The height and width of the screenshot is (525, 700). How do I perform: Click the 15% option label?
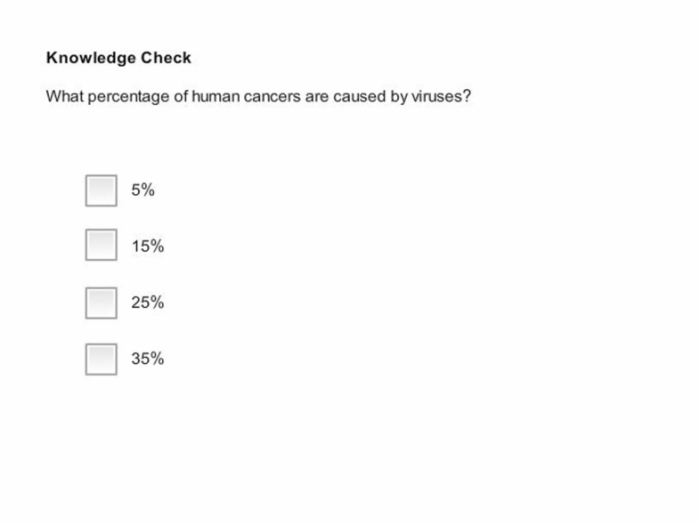pyautogui.click(x=148, y=246)
